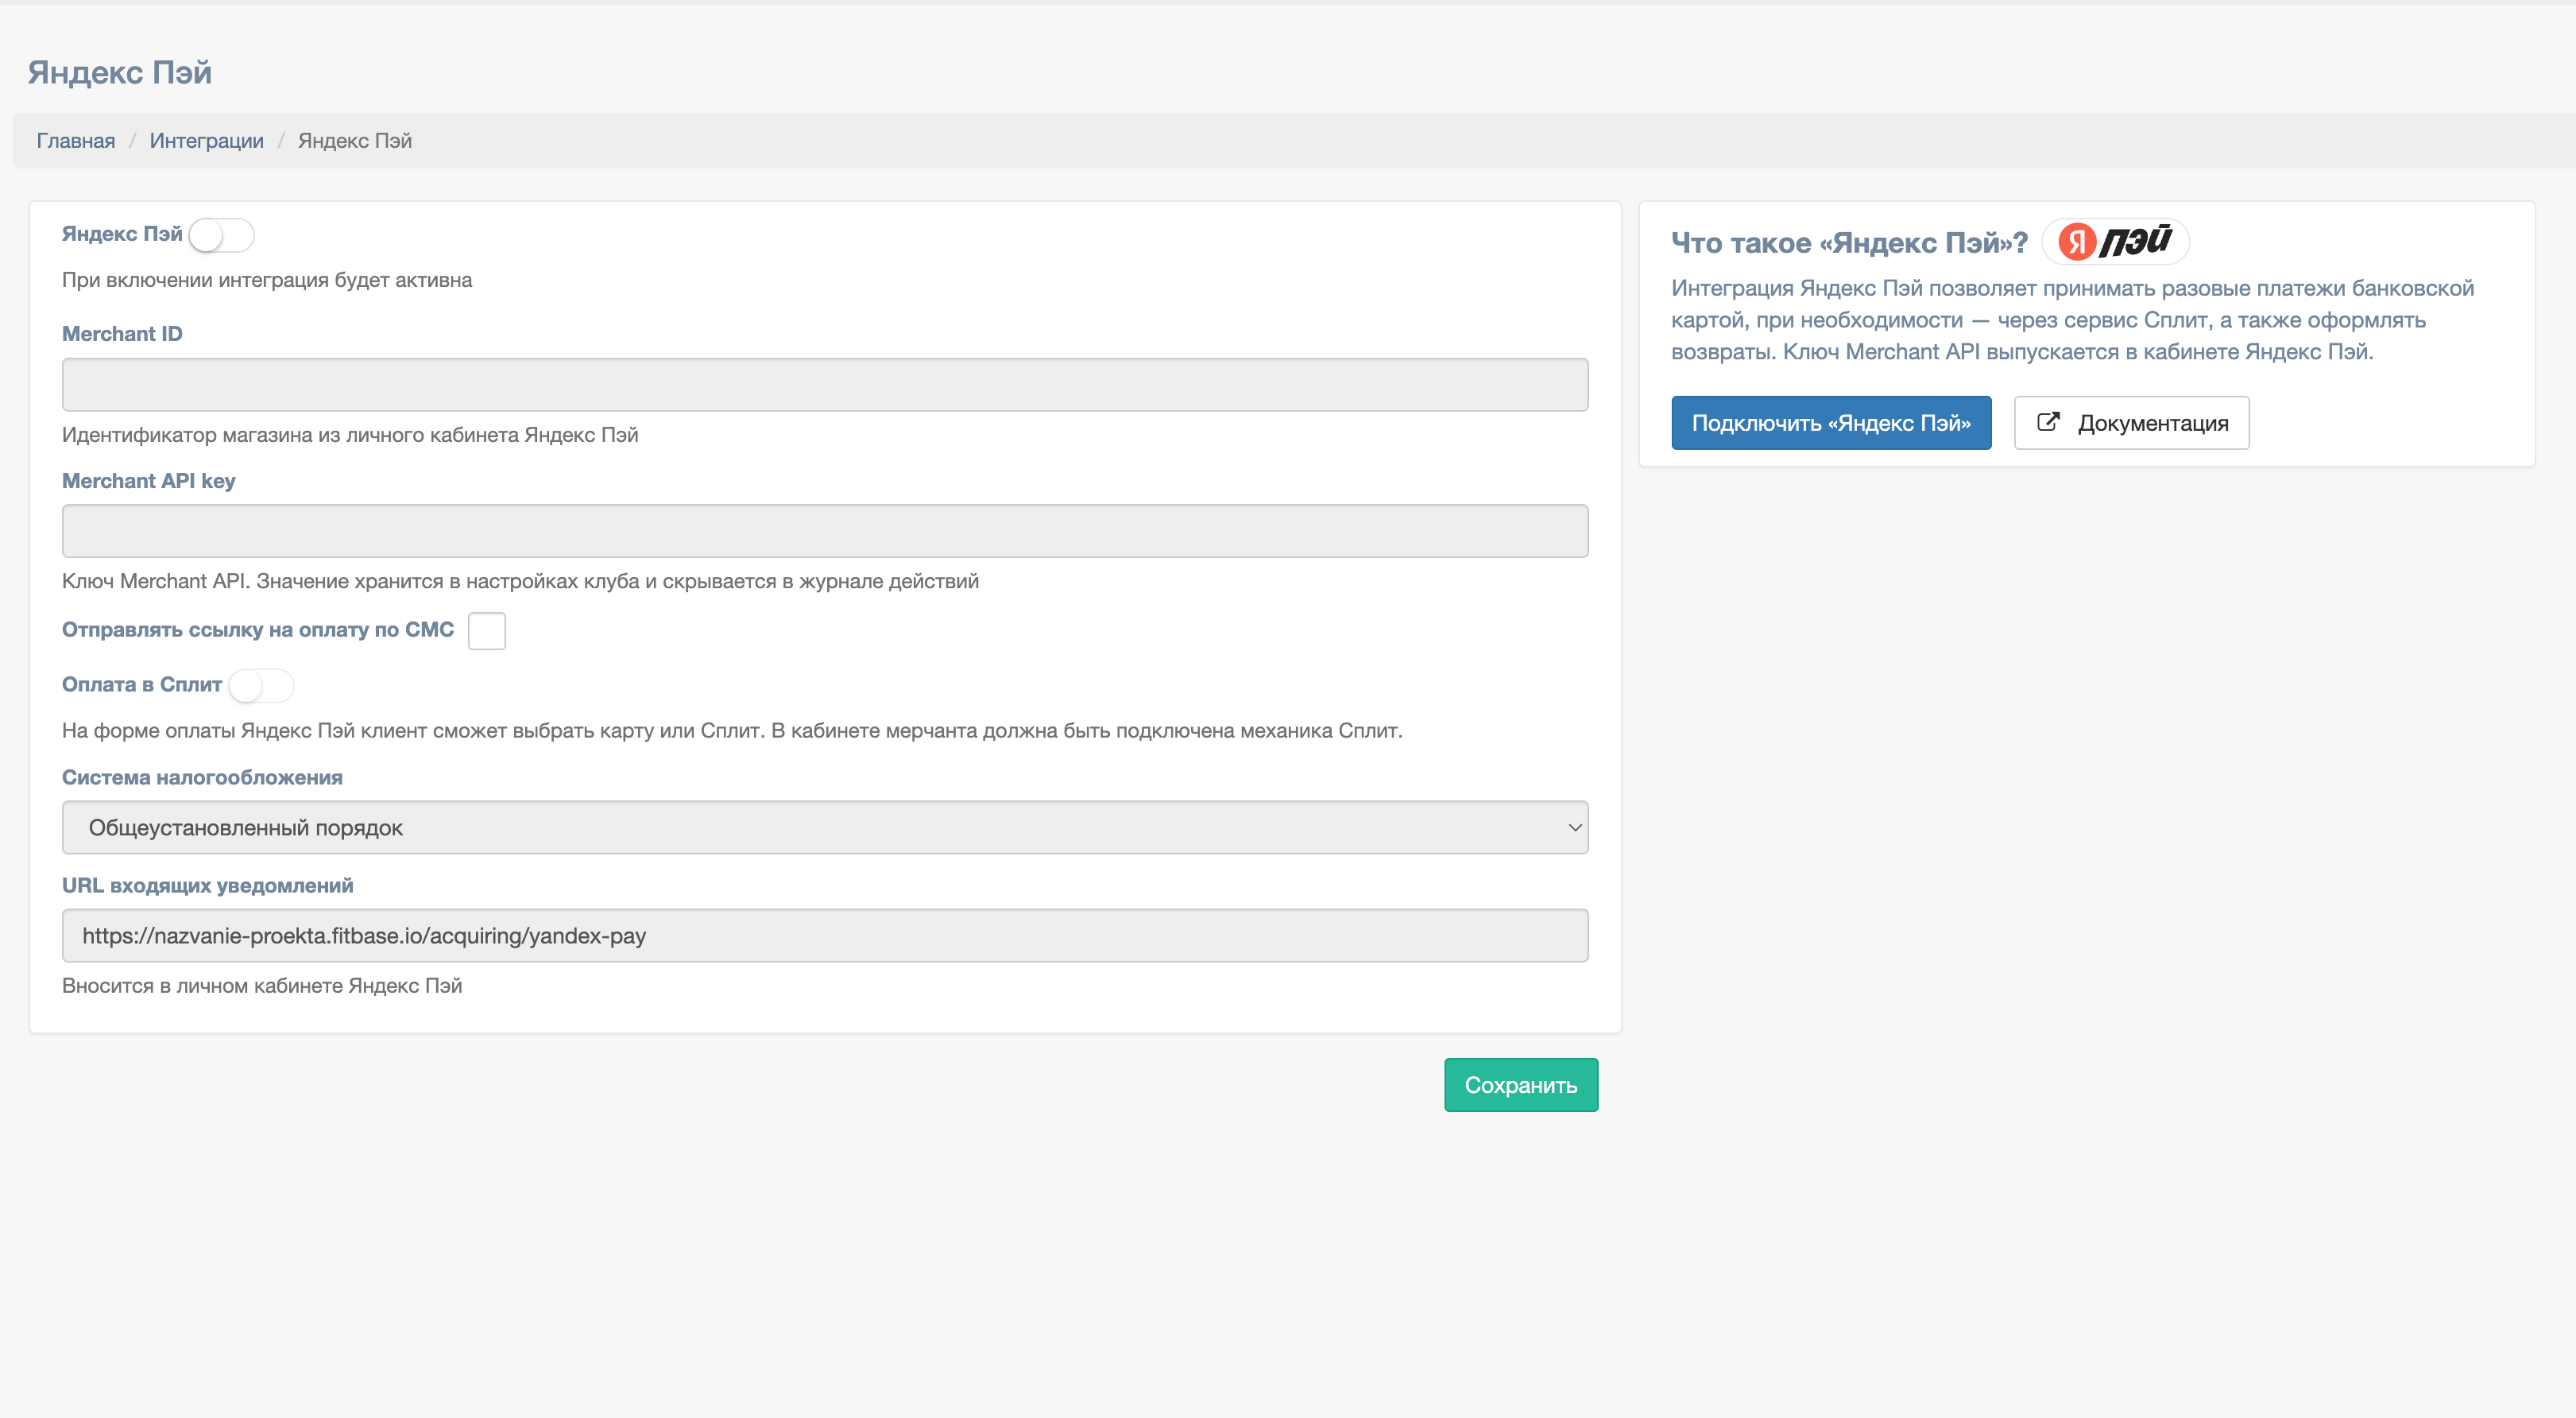Click the Merchant ID input field
The height and width of the screenshot is (1418, 2576).
825,385
